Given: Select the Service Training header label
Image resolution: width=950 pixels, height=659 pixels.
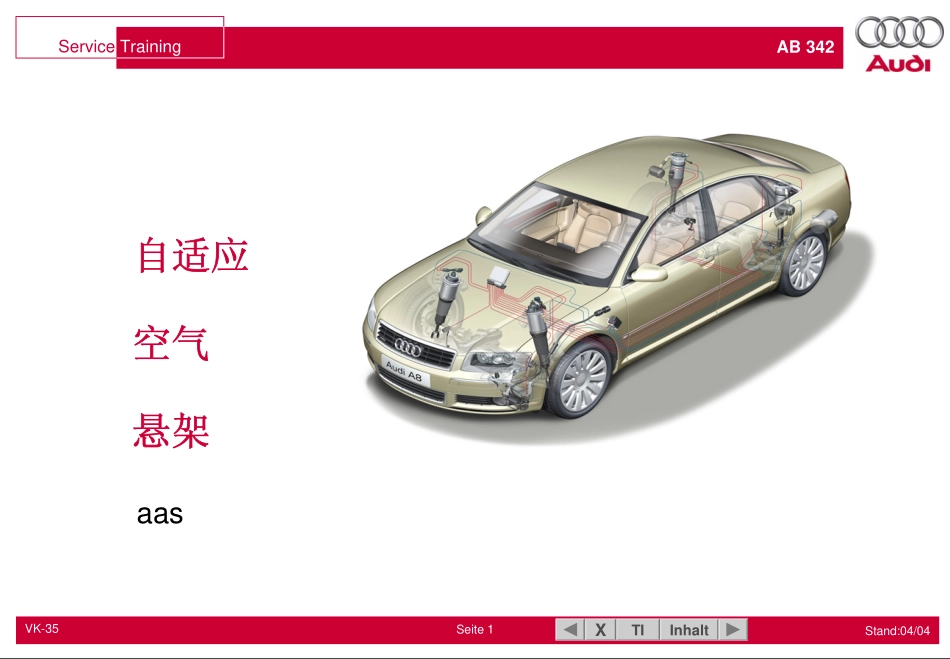Looking at the screenshot, I should point(119,46).
